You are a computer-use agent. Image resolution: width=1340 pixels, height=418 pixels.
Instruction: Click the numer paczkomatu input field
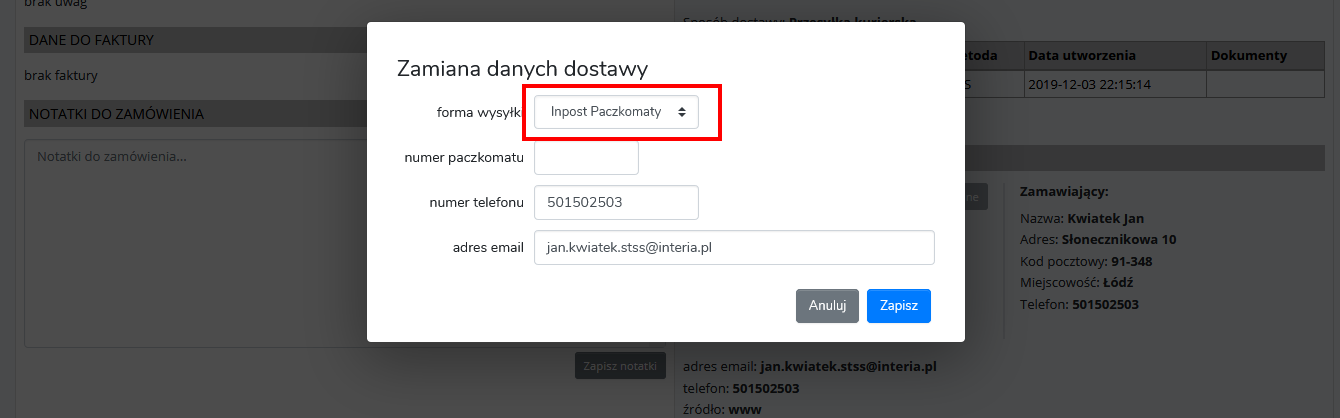click(586, 157)
